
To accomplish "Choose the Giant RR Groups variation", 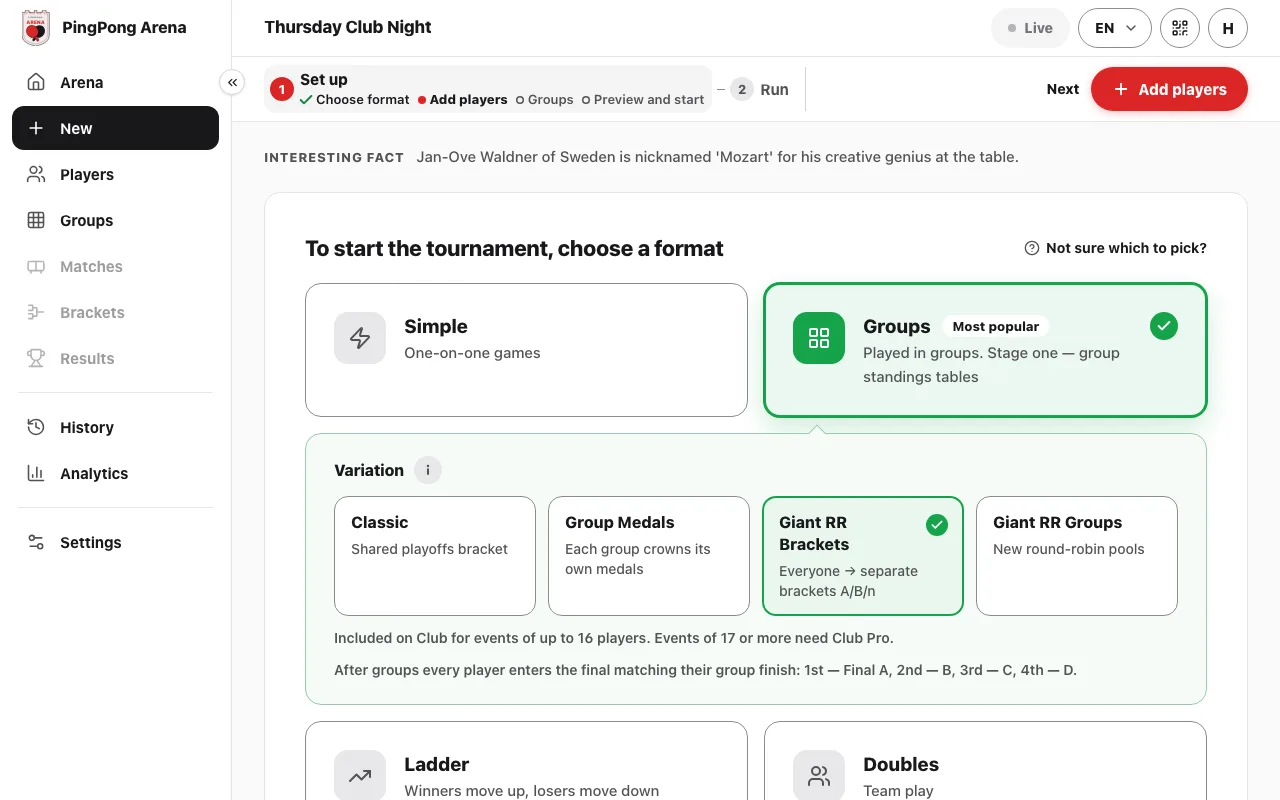I will (1077, 556).
